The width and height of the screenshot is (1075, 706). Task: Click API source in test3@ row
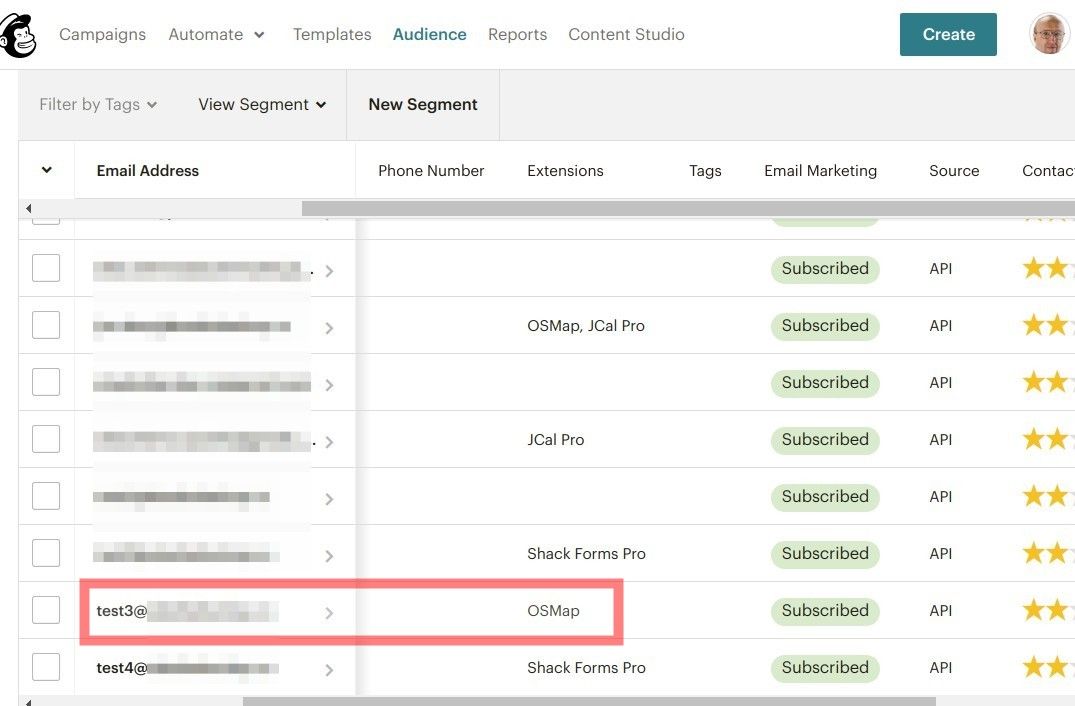941,611
